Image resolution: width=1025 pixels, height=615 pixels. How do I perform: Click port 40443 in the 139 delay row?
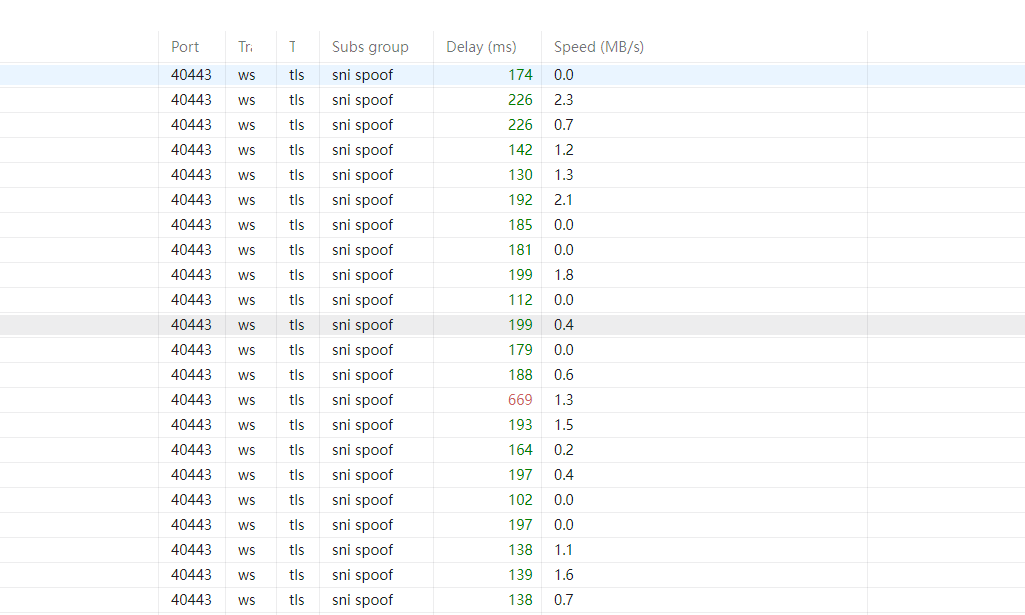192,575
